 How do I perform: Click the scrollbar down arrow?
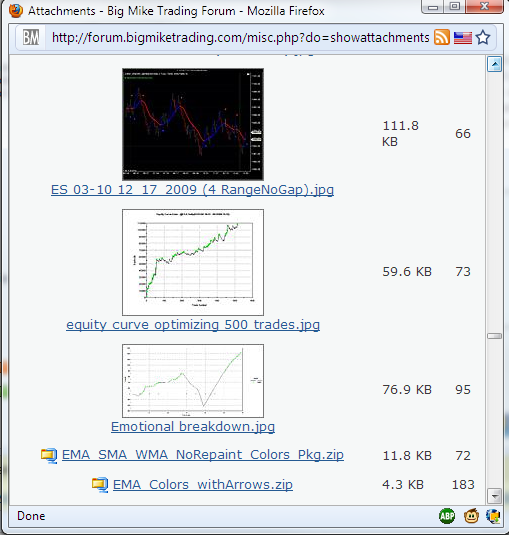[494, 496]
